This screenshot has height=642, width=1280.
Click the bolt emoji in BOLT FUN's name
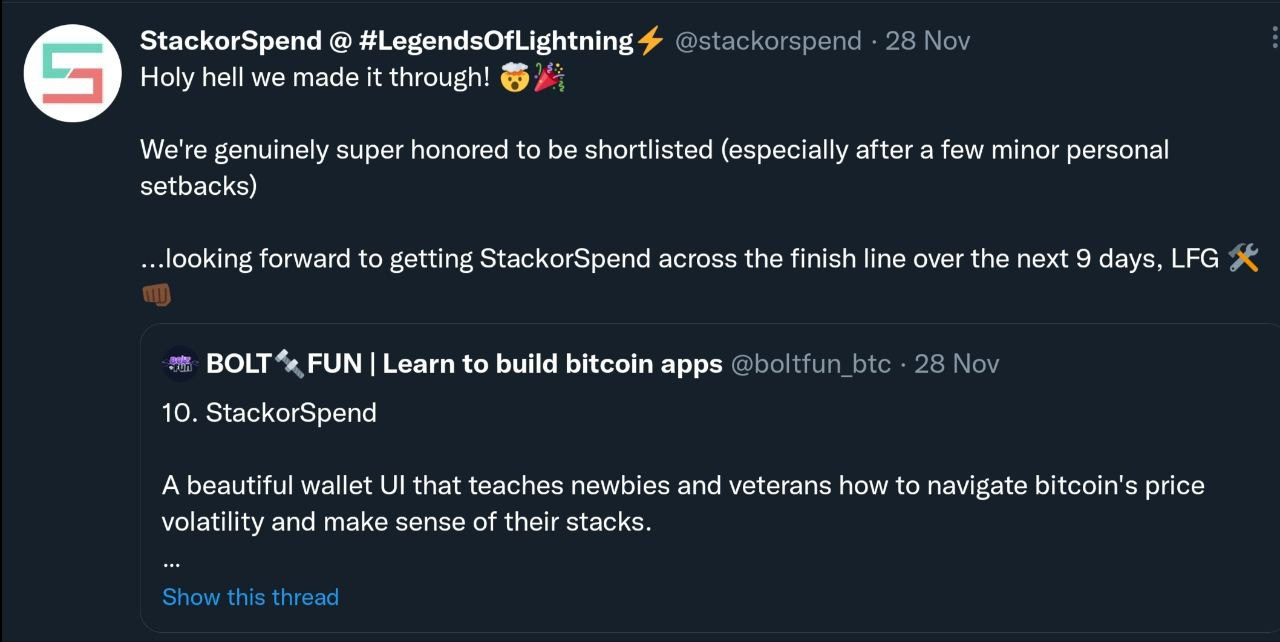289,364
